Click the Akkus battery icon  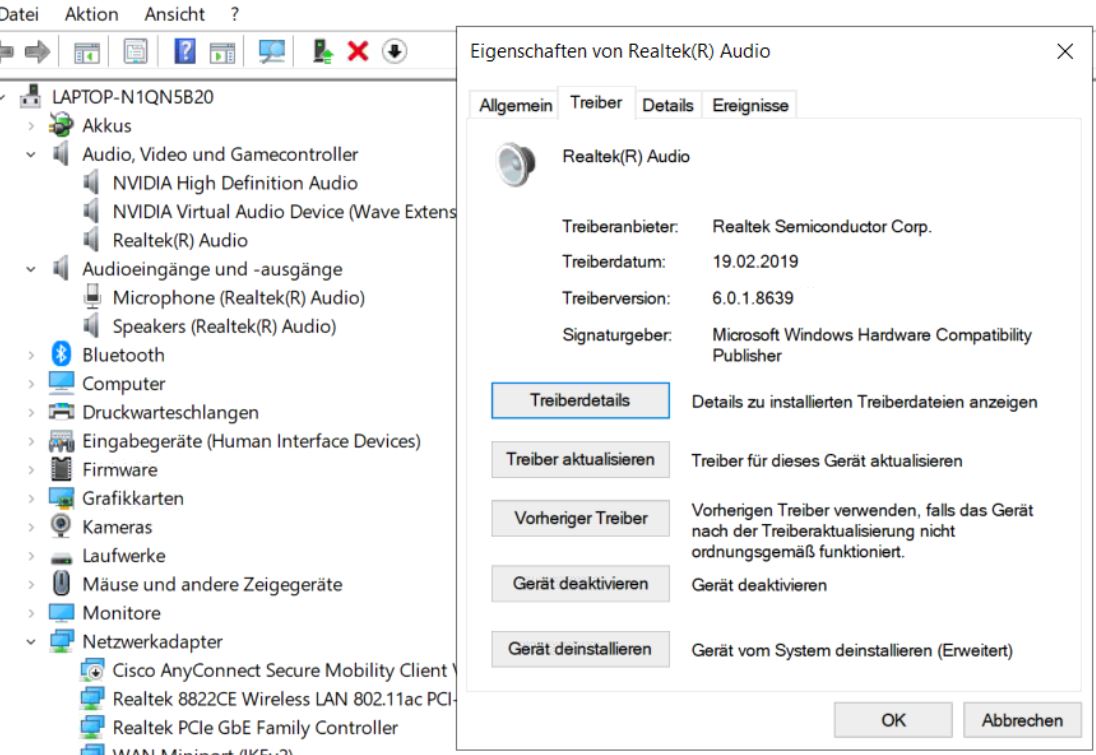point(61,125)
